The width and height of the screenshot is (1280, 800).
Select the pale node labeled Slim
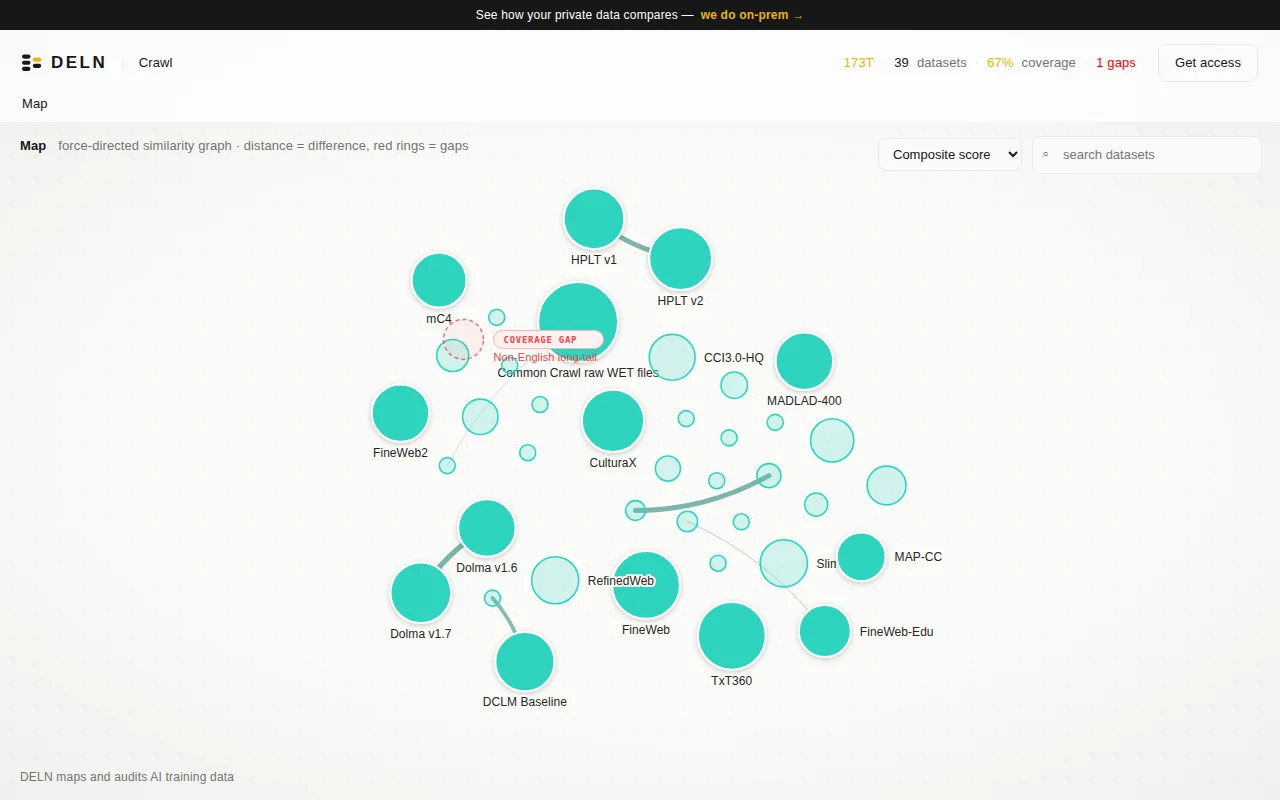(784, 563)
